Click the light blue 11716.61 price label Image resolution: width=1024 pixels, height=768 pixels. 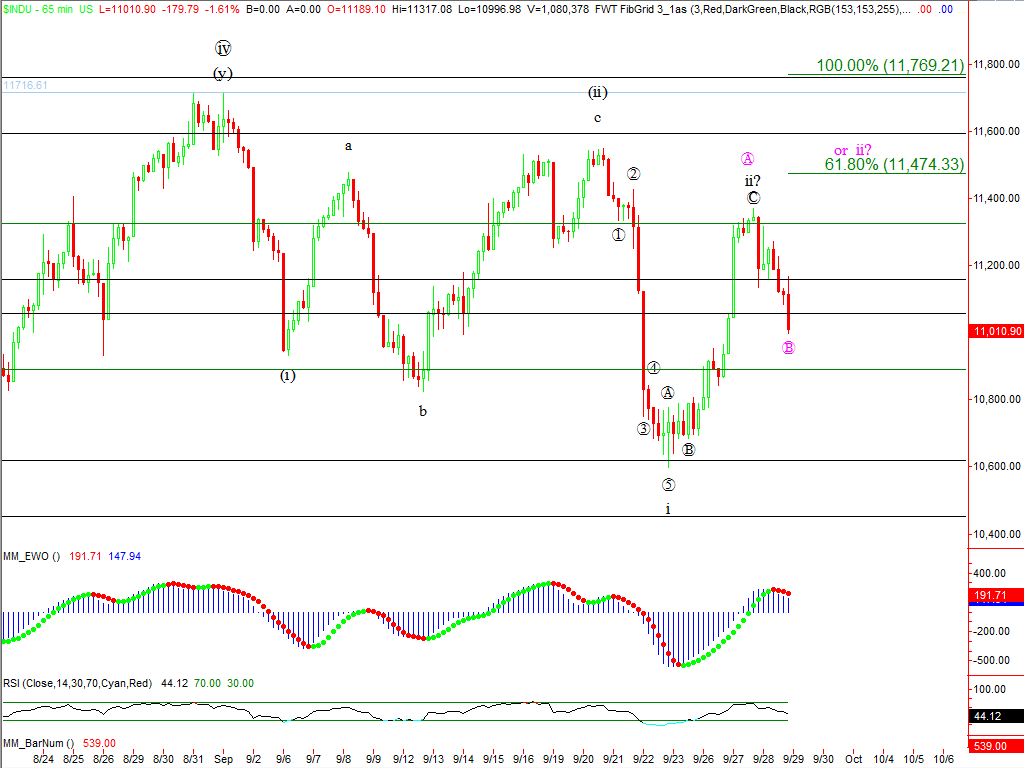click(x=25, y=86)
